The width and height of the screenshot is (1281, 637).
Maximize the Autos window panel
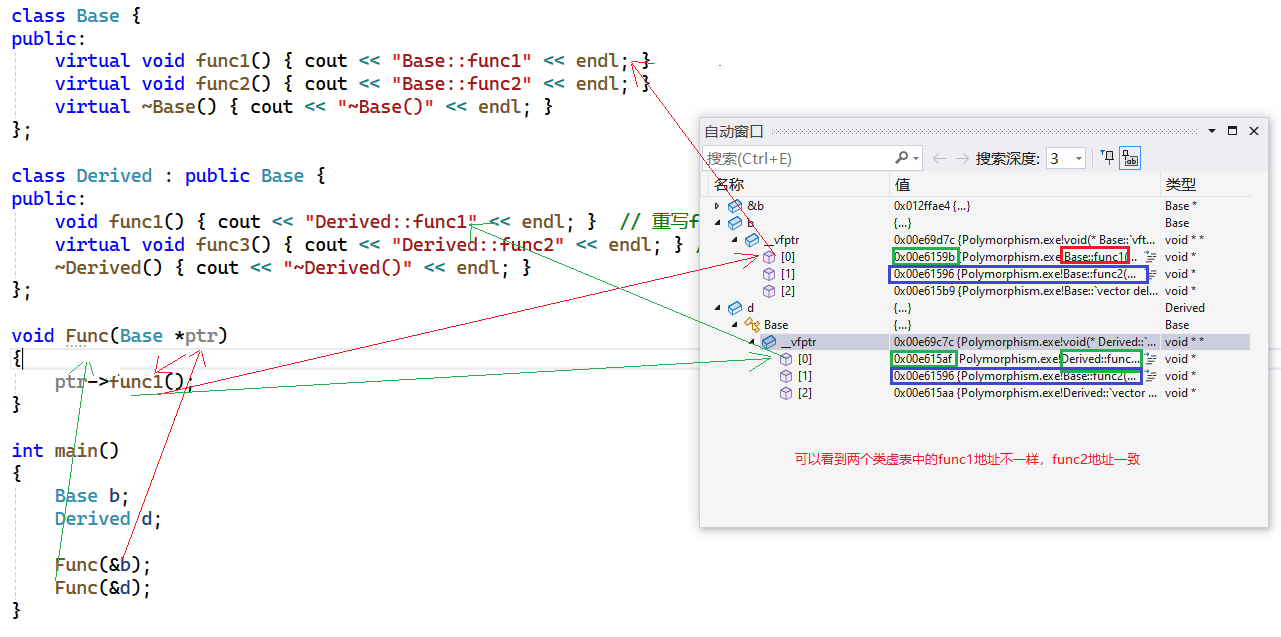[1232, 131]
